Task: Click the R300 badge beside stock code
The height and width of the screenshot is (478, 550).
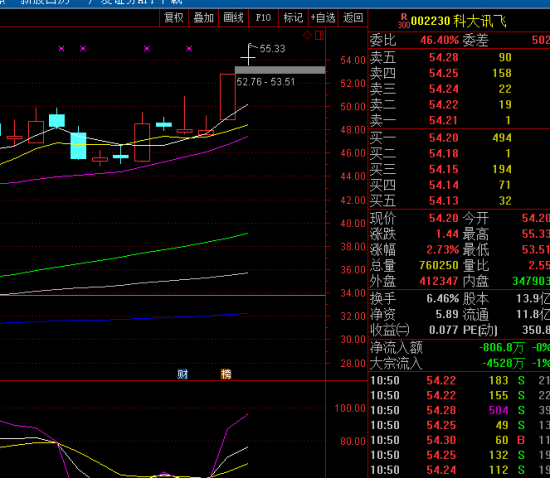Action: [404, 21]
